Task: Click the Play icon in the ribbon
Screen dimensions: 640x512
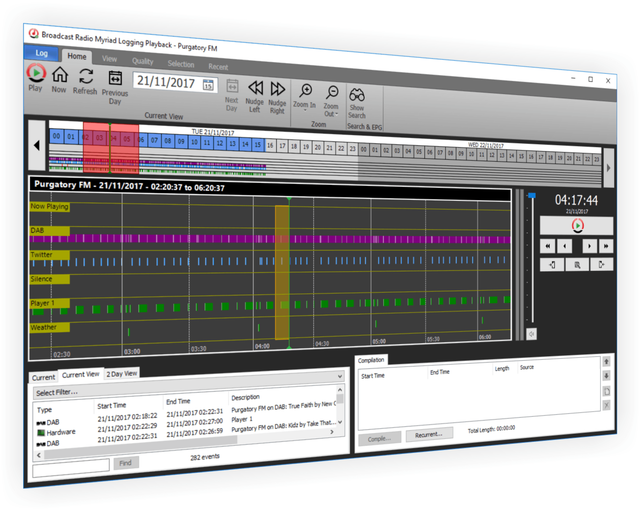Action: 36,73
